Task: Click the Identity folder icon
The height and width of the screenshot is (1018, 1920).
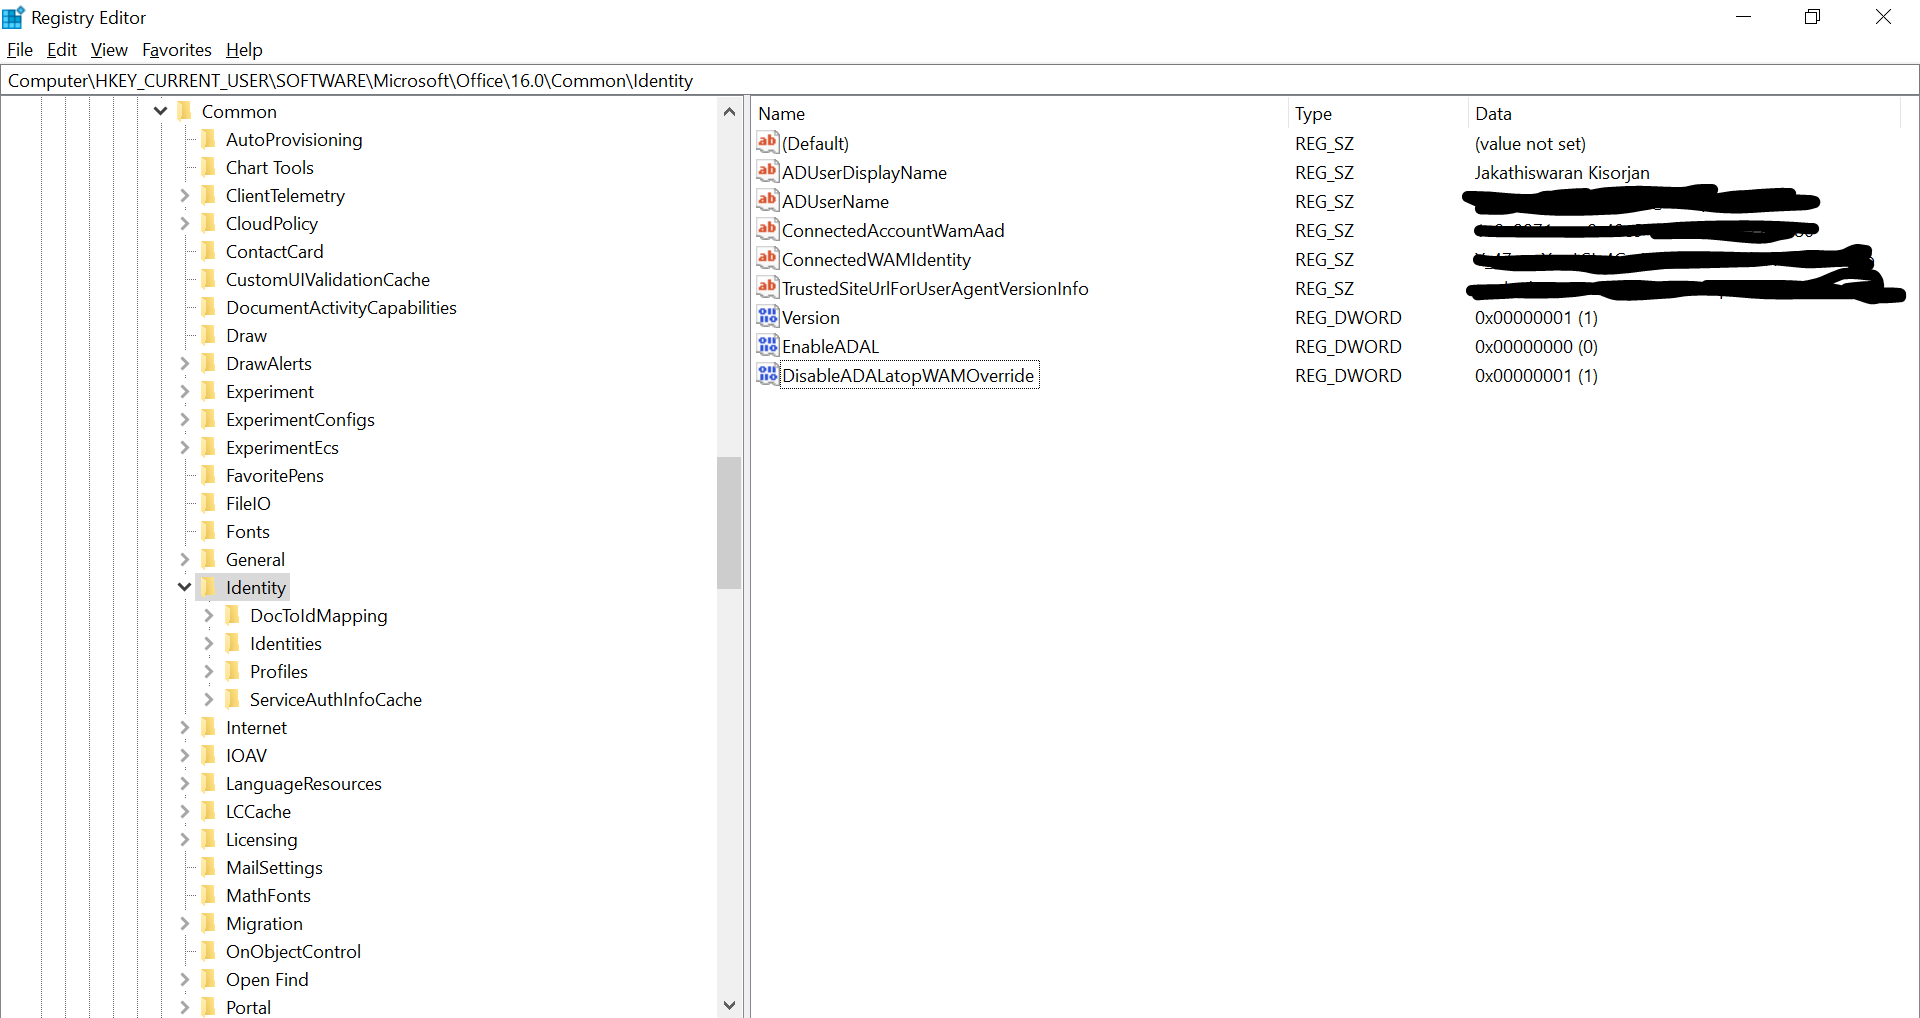Action: click(208, 587)
